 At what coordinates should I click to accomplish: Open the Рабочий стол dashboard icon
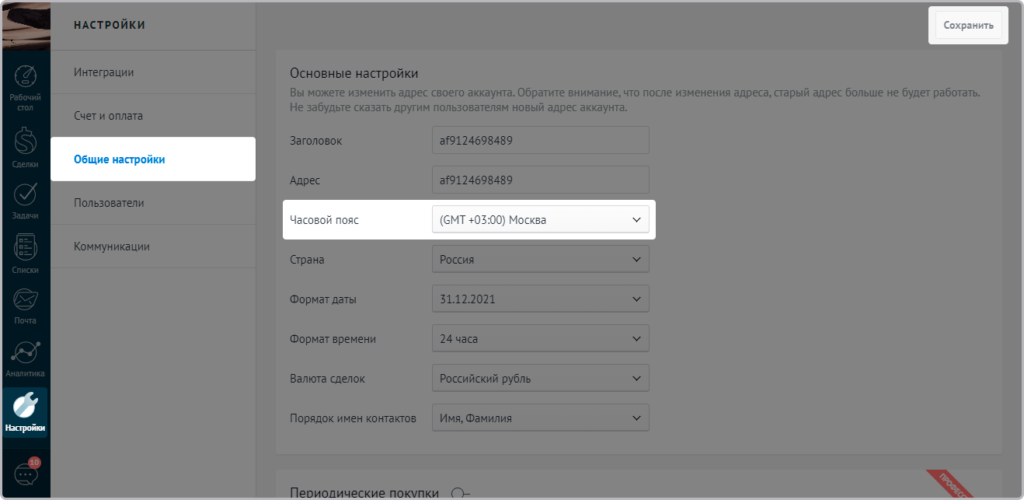click(x=25, y=87)
